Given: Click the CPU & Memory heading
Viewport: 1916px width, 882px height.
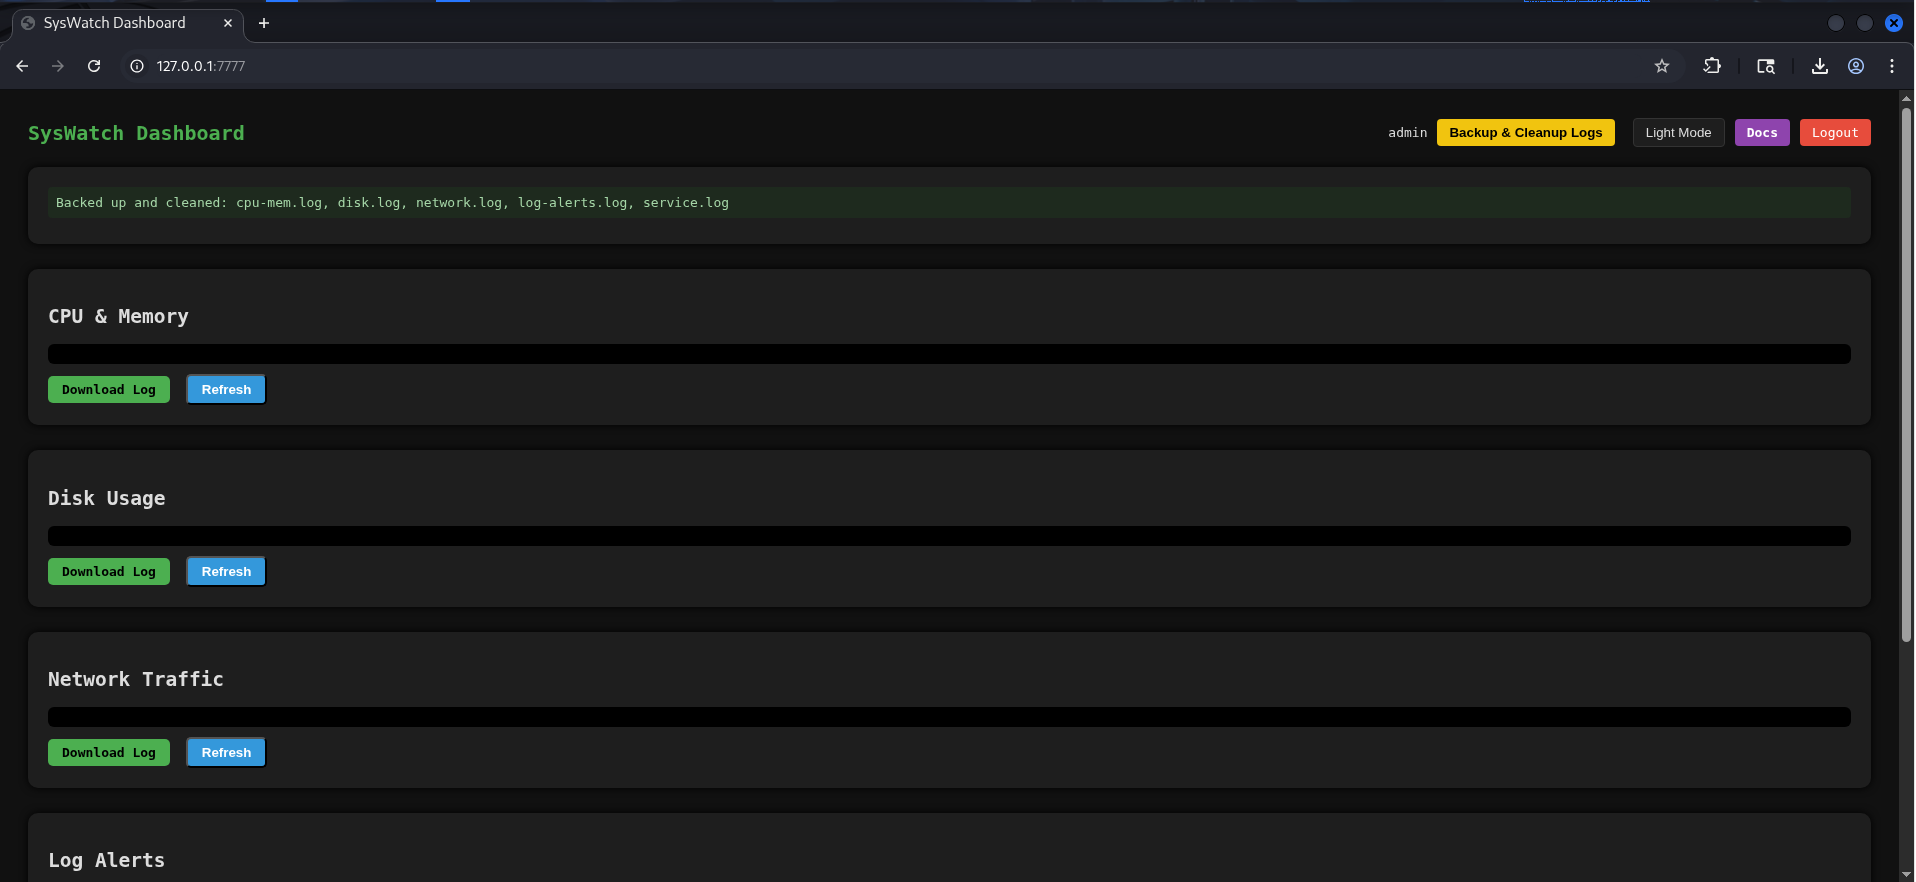Looking at the screenshot, I should tap(118, 316).
